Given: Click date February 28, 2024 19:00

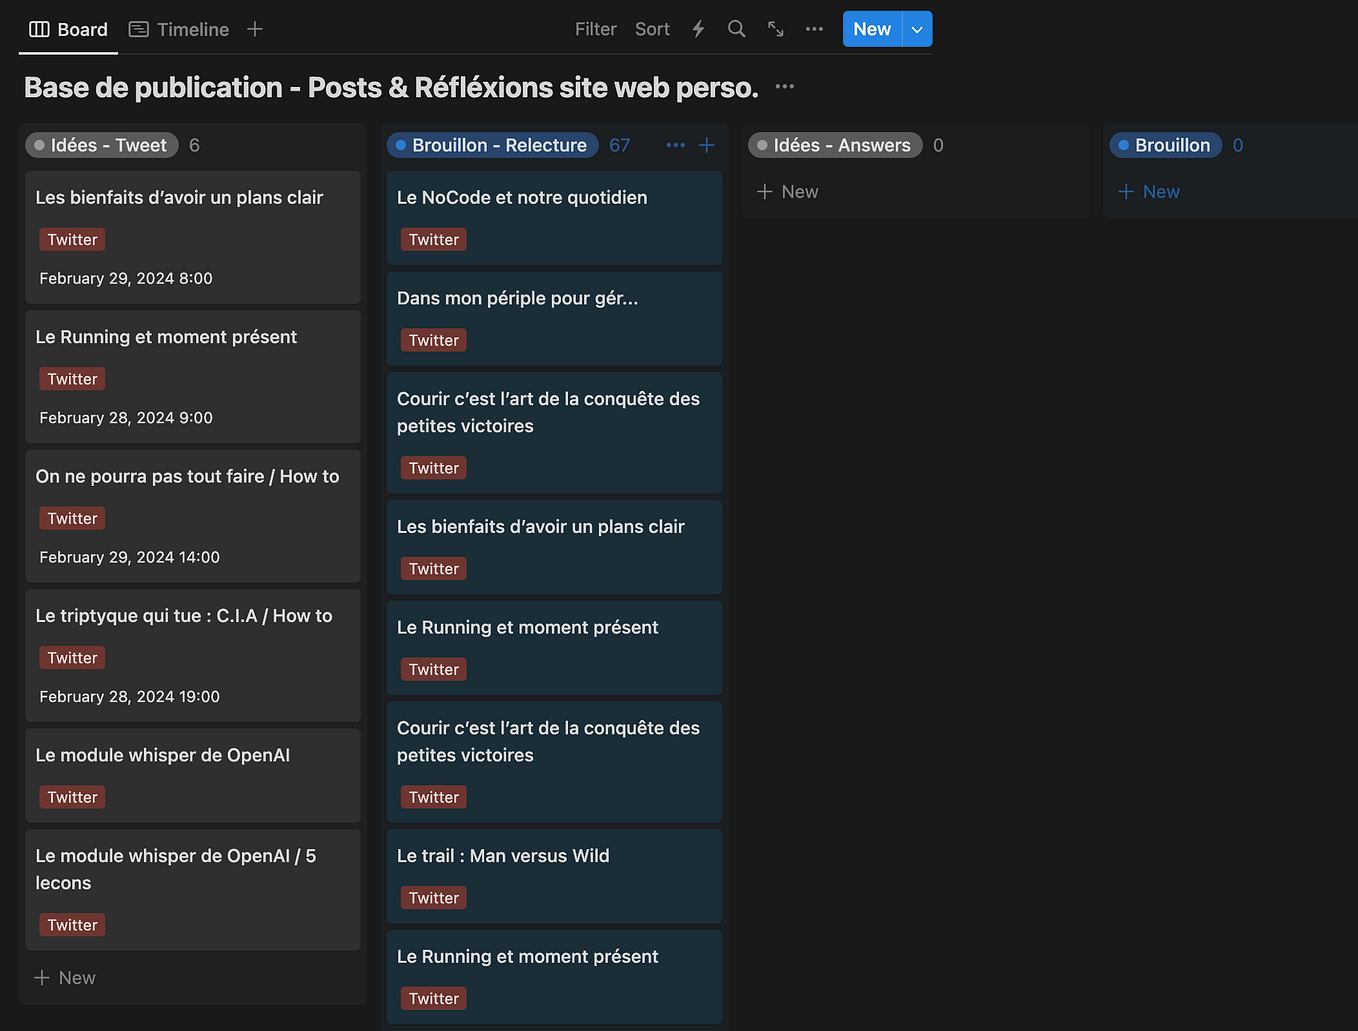Looking at the screenshot, I should click(130, 696).
